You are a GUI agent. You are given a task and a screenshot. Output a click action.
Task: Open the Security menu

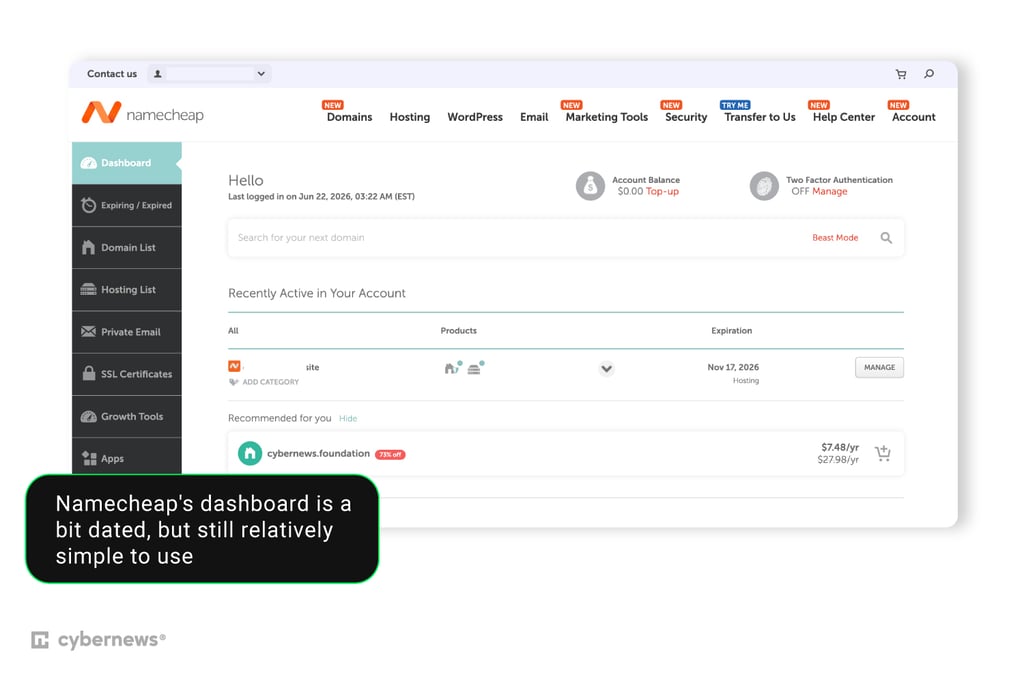point(686,117)
